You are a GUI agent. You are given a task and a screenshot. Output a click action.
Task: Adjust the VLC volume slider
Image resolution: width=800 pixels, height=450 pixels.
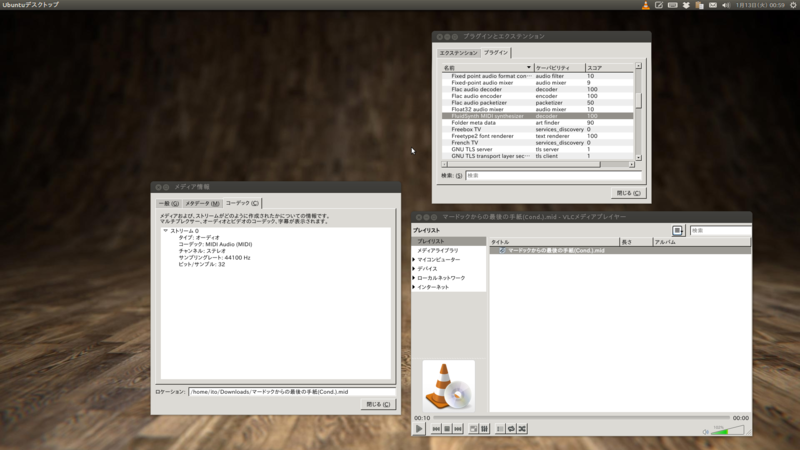click(x=728, y=431)
